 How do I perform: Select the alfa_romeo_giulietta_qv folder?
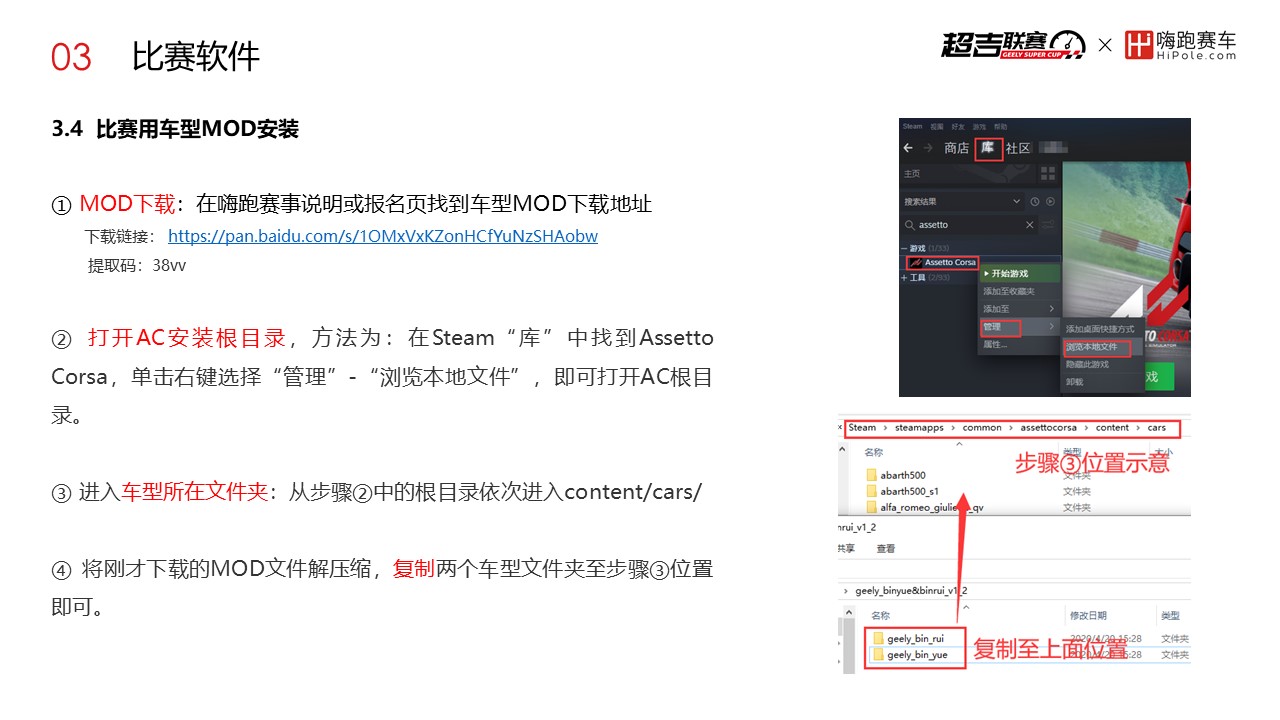[925, 508]
